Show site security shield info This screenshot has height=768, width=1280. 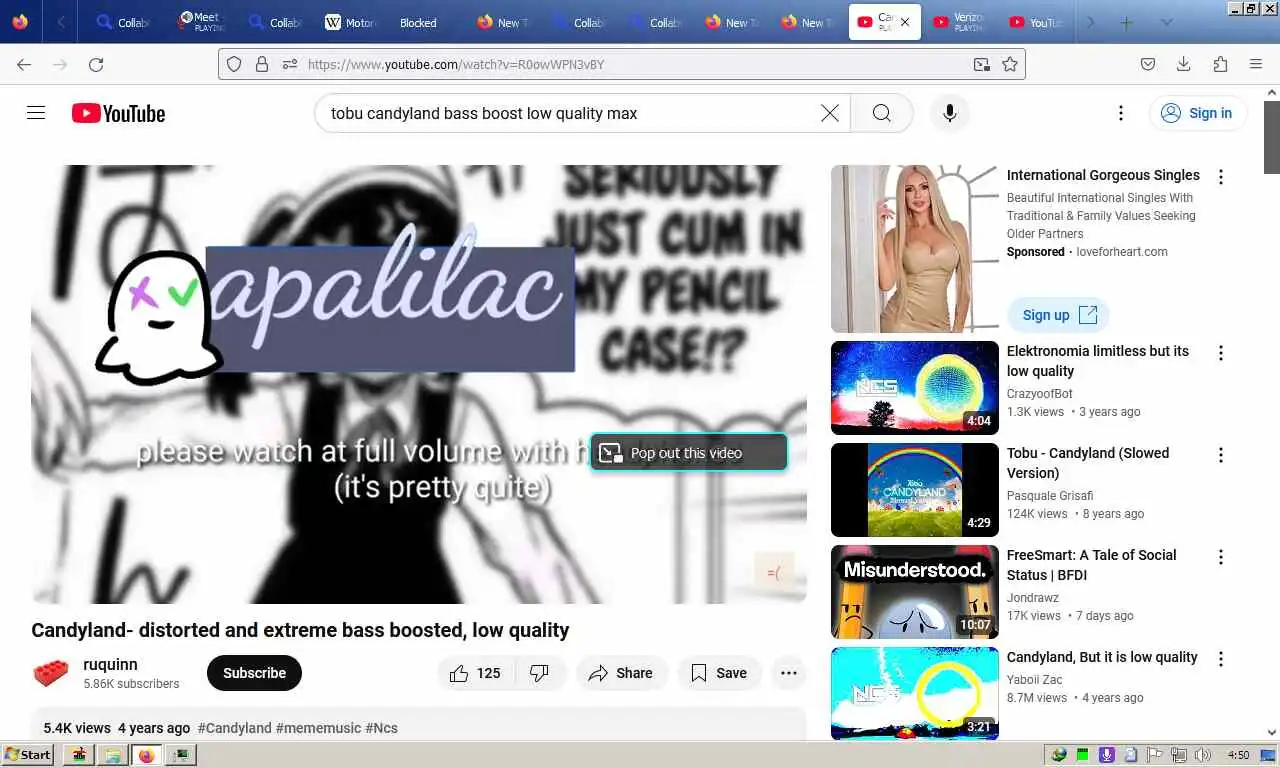[x=234, y=64]
